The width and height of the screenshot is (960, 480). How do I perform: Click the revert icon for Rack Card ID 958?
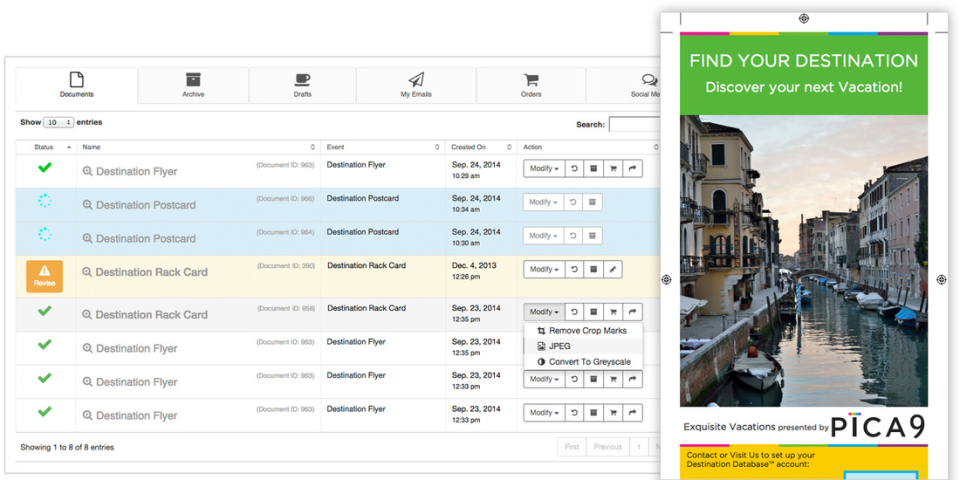pos(574,312)
